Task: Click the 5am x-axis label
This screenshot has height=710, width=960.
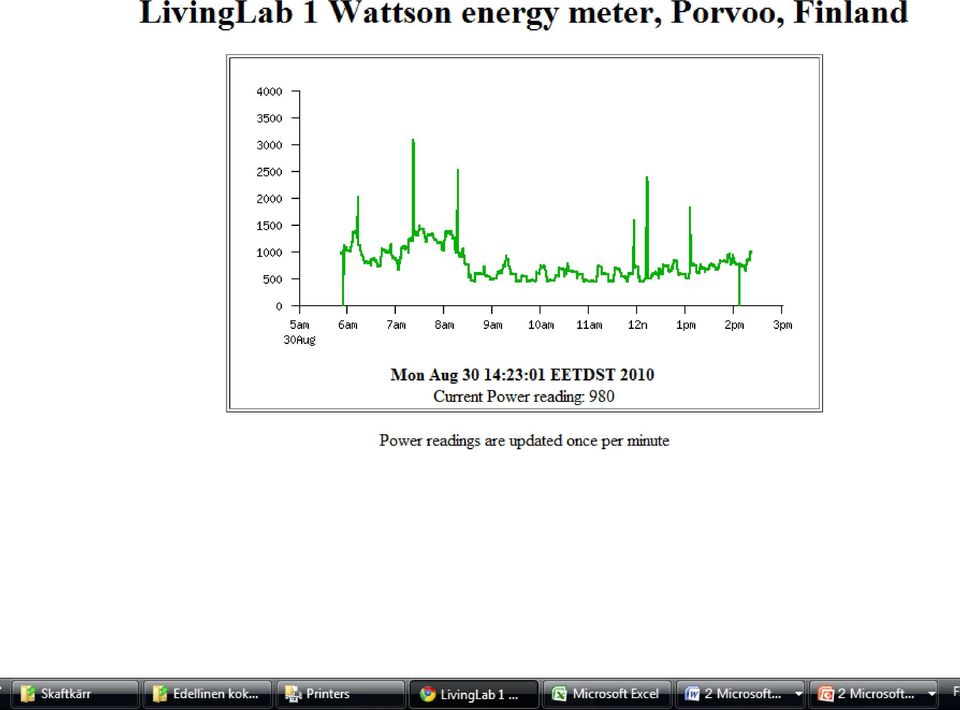Action: [299, 325]
